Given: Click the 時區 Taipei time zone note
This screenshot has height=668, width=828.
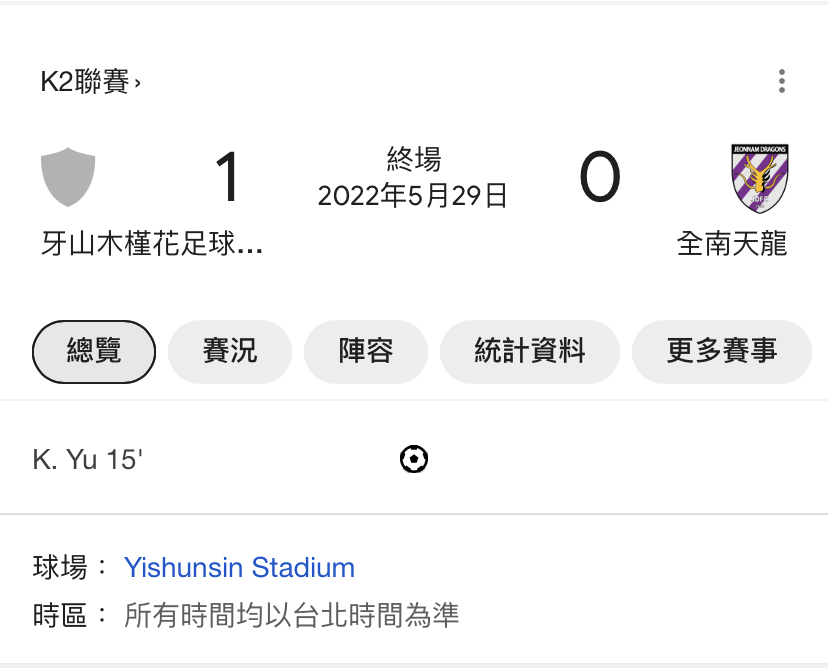Looking at the screenshot, I should point(290,614).
